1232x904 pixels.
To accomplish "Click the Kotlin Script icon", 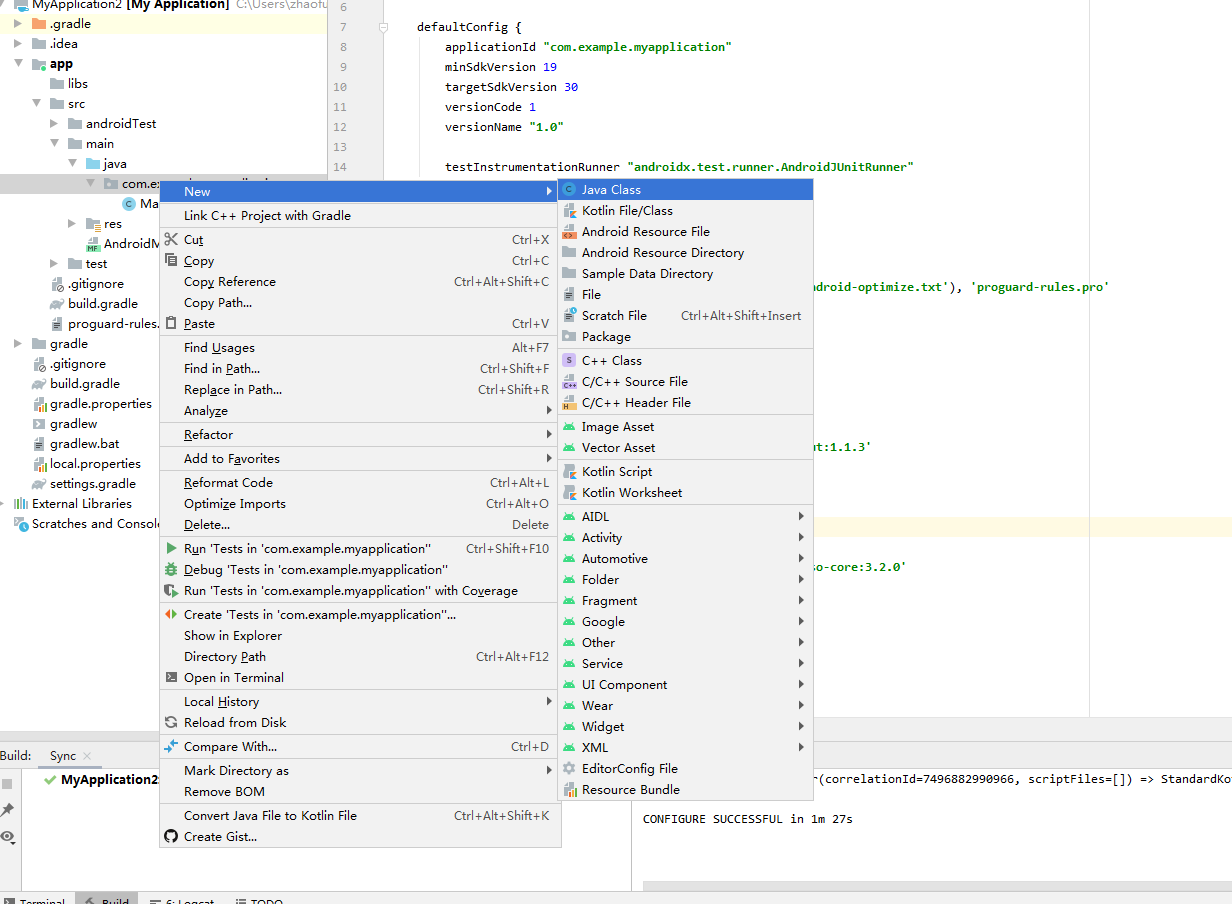I will coord(569,471).
